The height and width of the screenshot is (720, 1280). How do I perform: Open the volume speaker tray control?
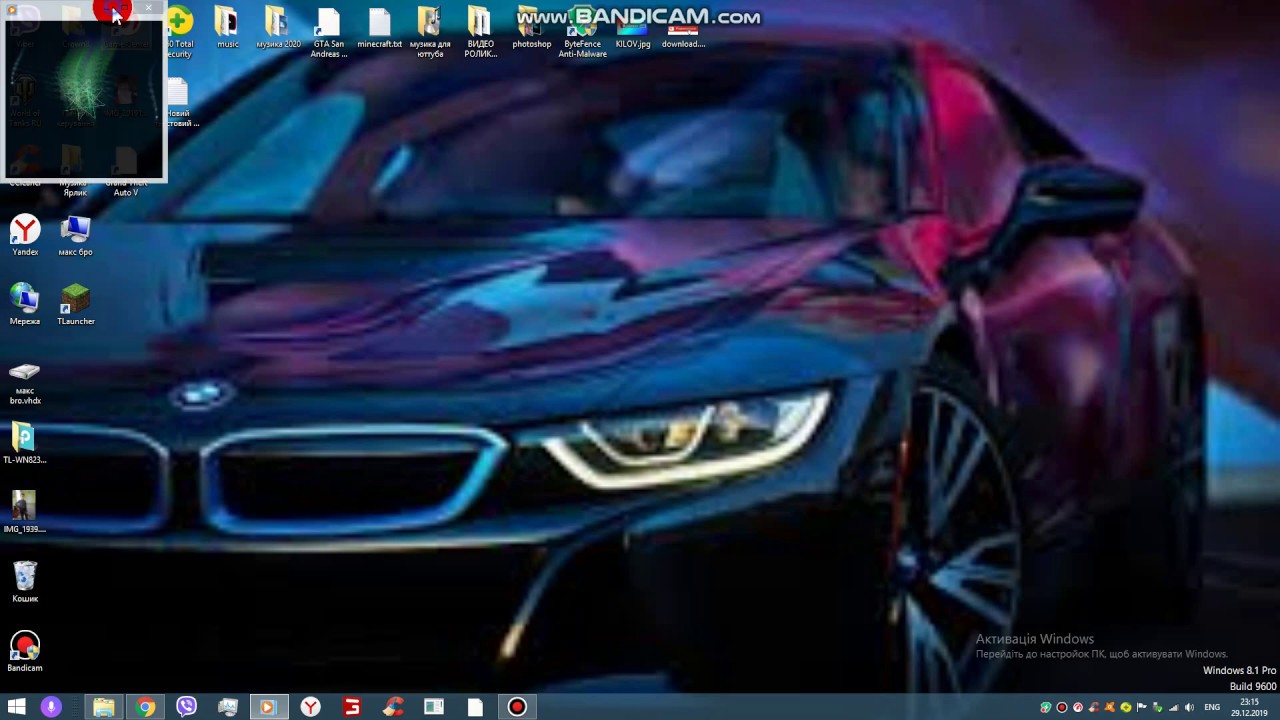(x=1189, y=707)
